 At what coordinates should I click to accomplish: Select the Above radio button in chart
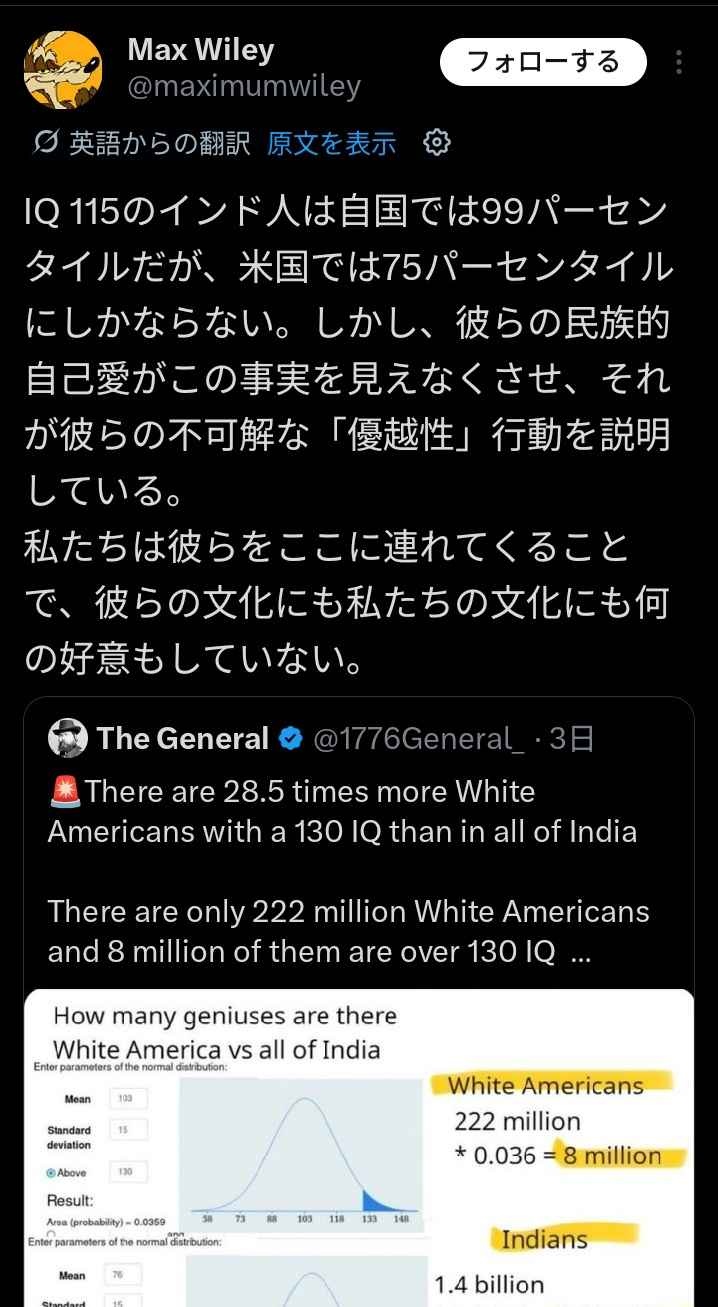tap(50, 1172)
